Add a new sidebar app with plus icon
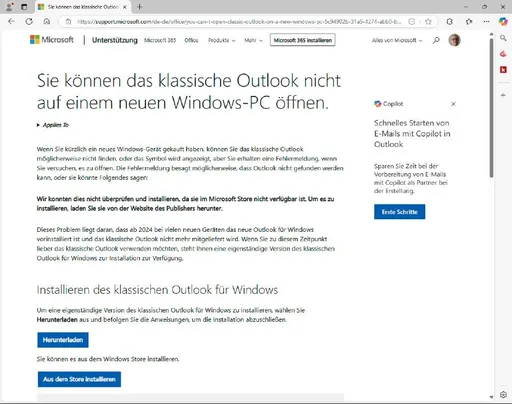 click(503, 95)
